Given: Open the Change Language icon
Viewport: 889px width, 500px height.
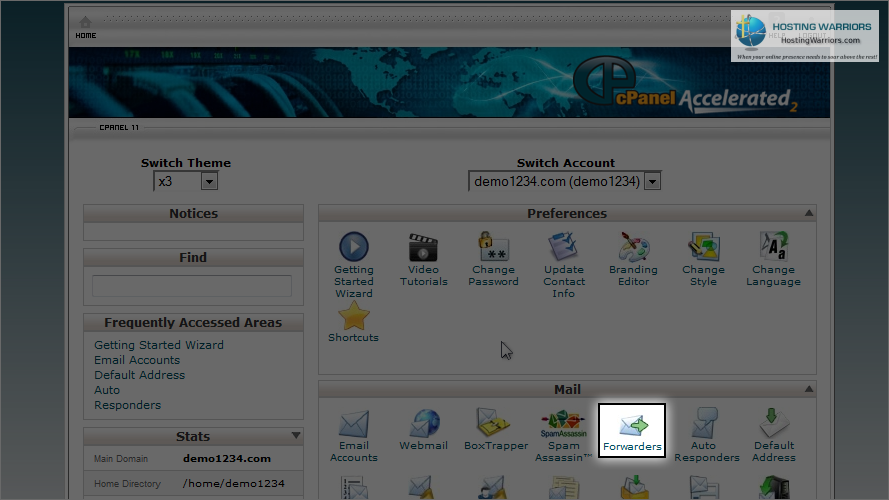Looking at the screenshot, I should (x=773, y=246).
